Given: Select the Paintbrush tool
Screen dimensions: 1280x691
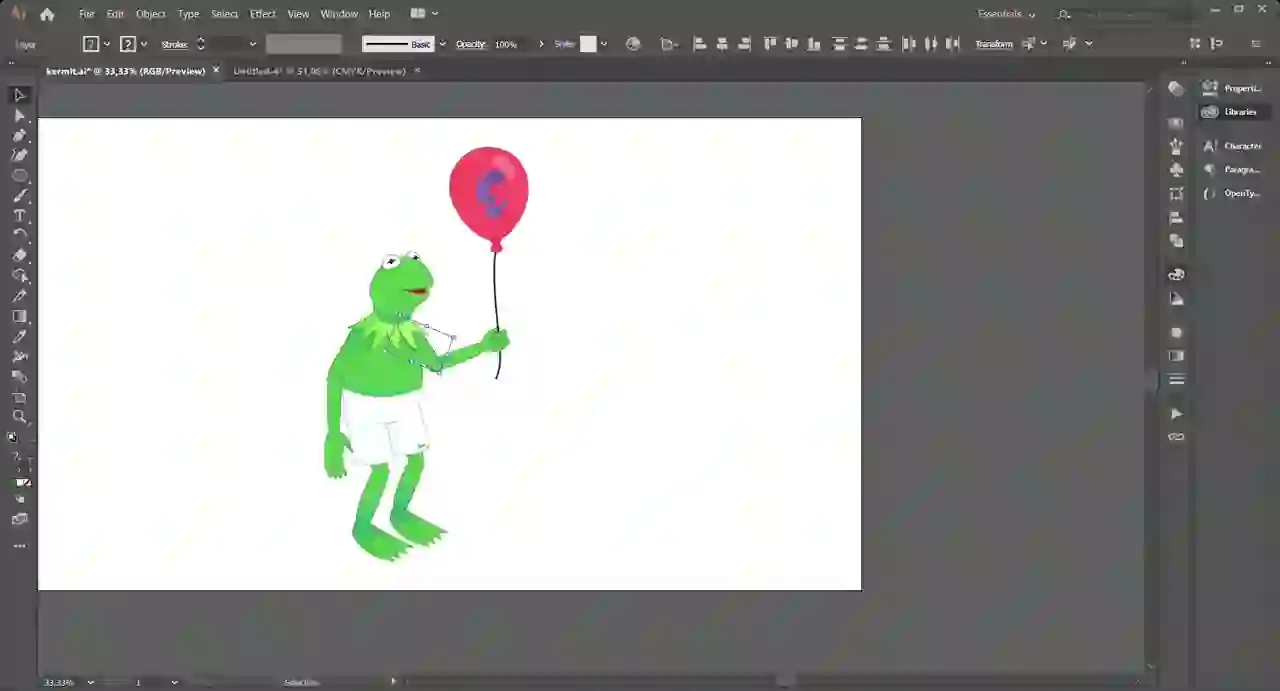Looking at the screenshot, I should point(19,196).
